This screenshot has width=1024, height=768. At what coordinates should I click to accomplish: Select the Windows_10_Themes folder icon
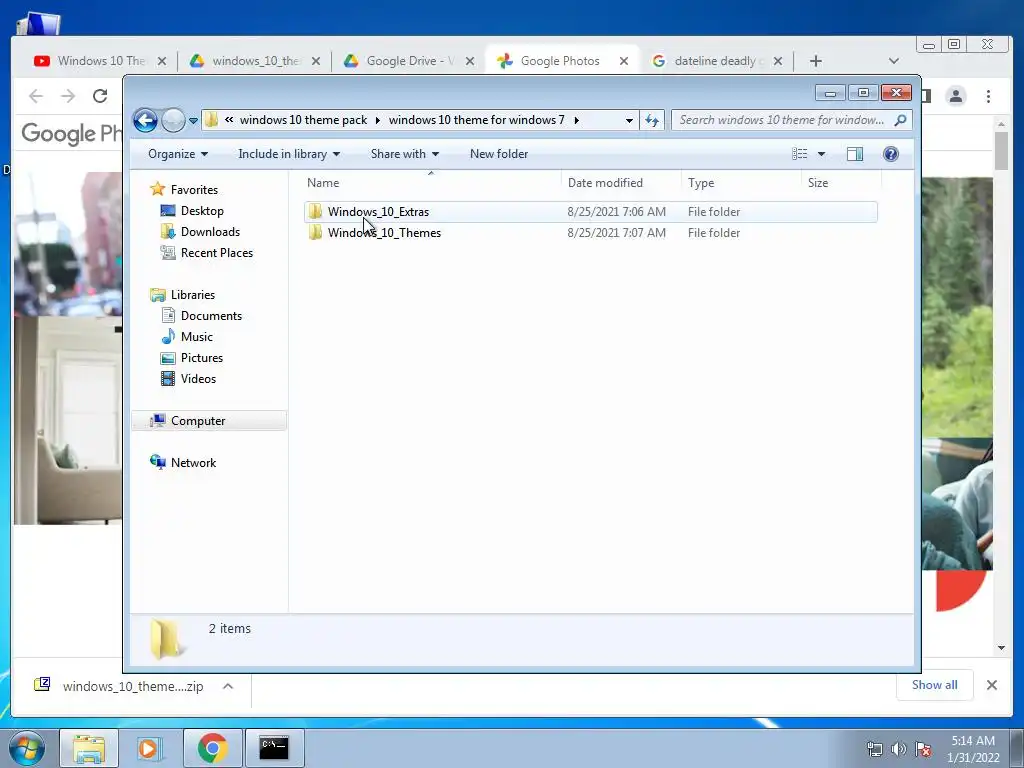pyautogui.click(x=315, y=232)
